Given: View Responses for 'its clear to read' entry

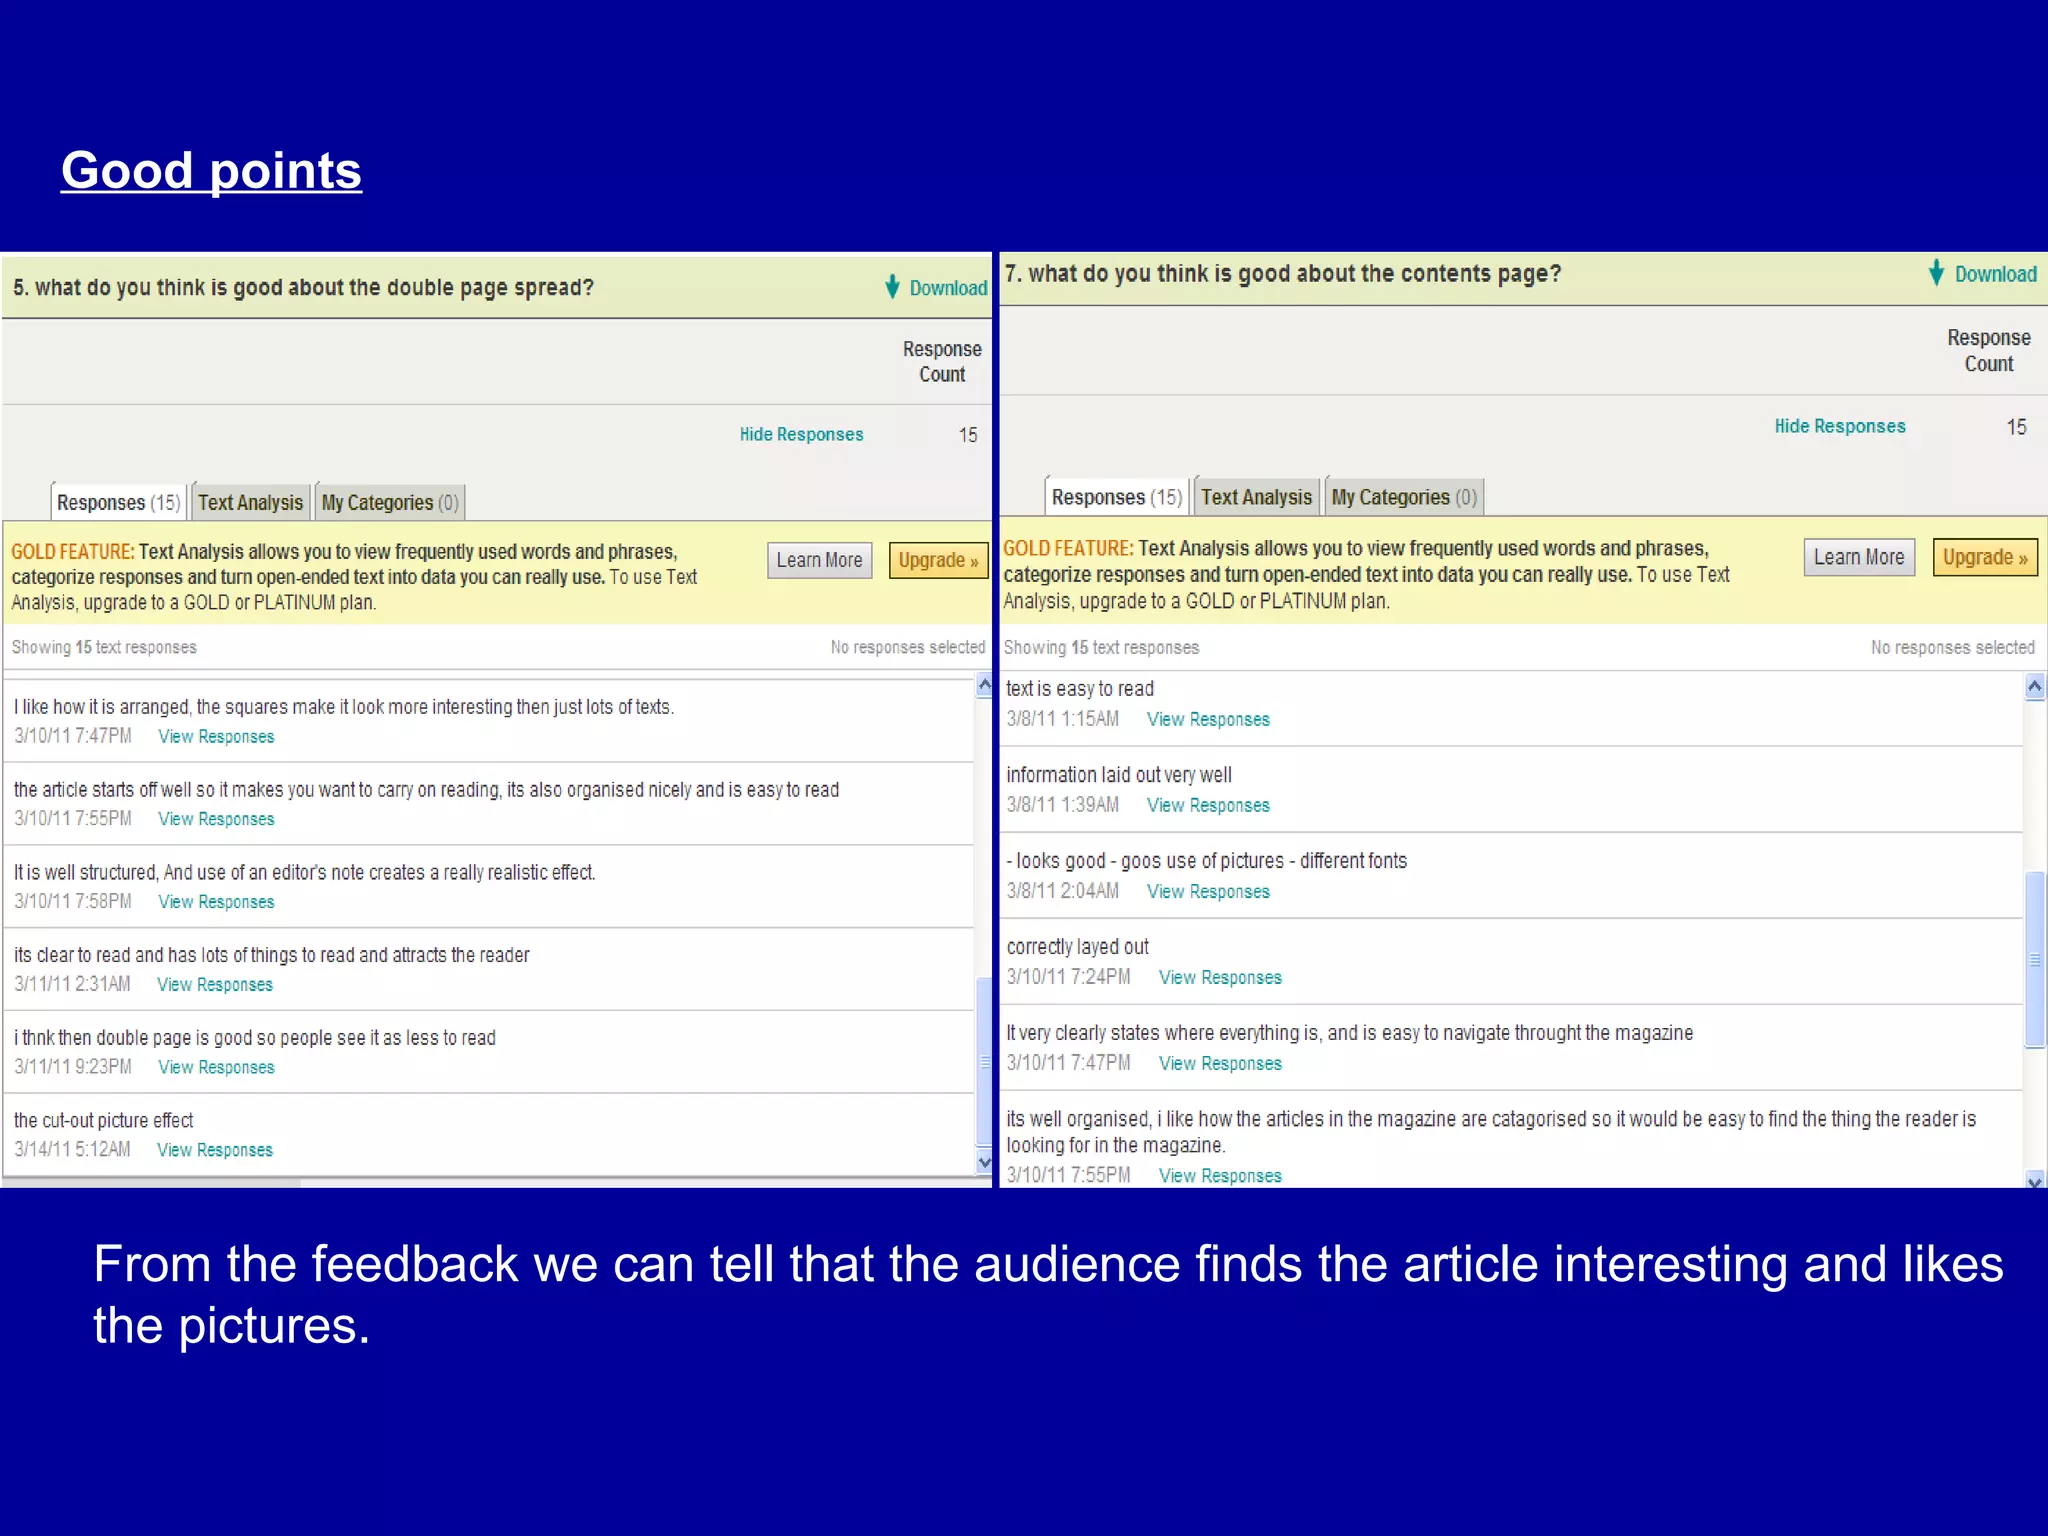Looking at the screenshot, I should (215, 984).
